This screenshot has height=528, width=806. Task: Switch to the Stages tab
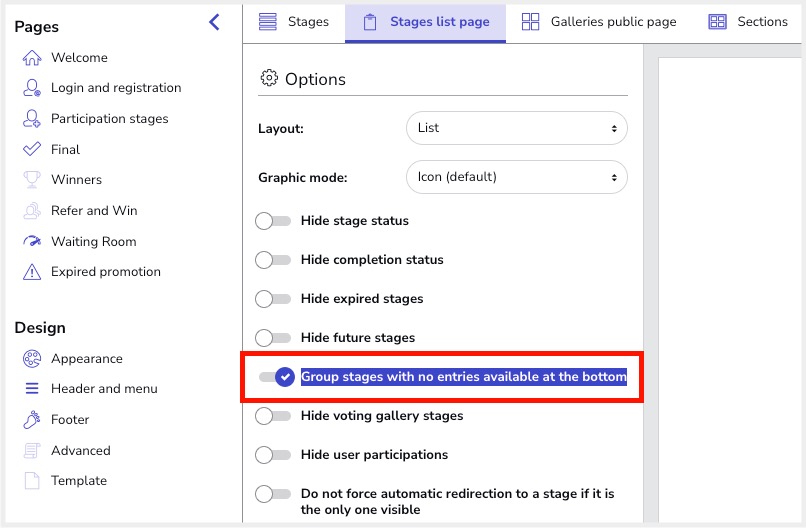coord(294,22)
